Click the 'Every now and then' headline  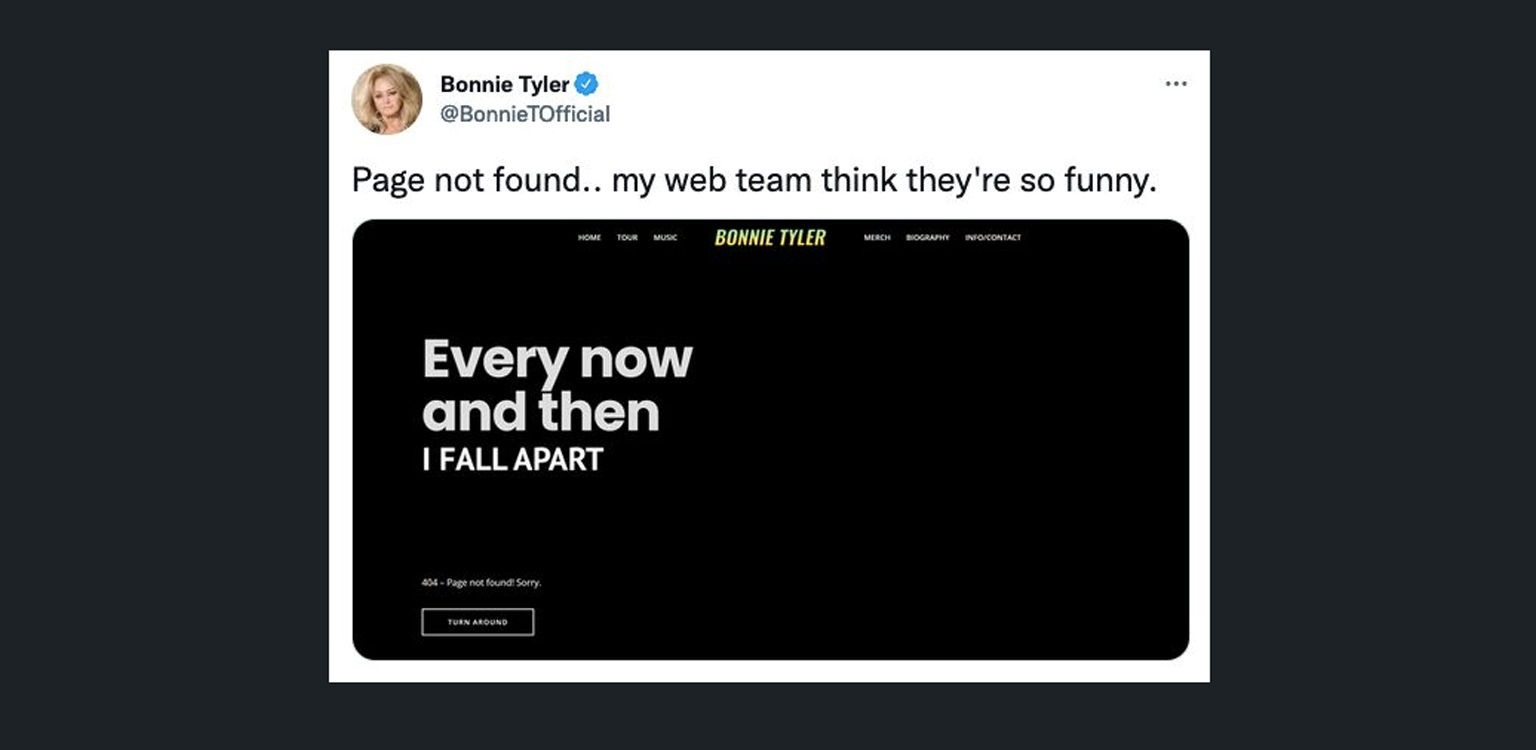point(556,385)
